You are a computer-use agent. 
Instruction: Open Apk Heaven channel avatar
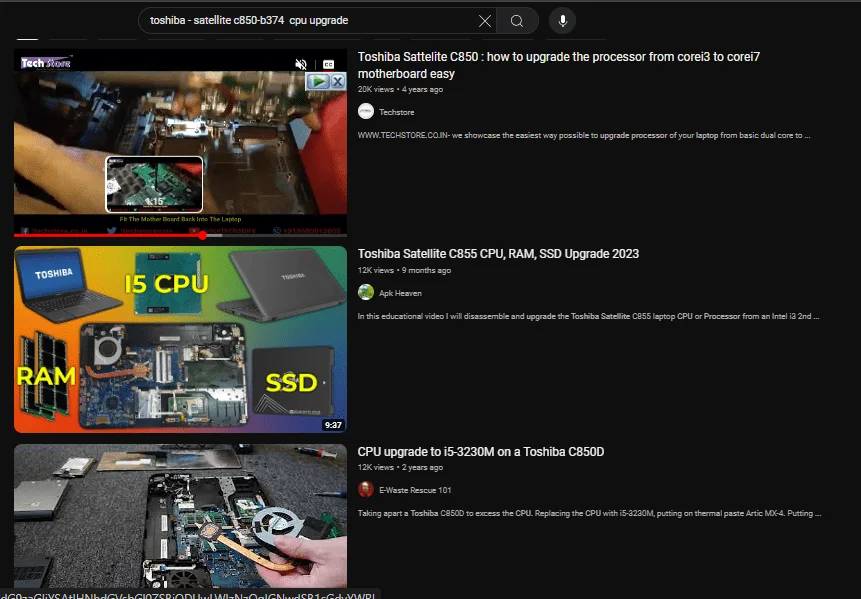366,293
